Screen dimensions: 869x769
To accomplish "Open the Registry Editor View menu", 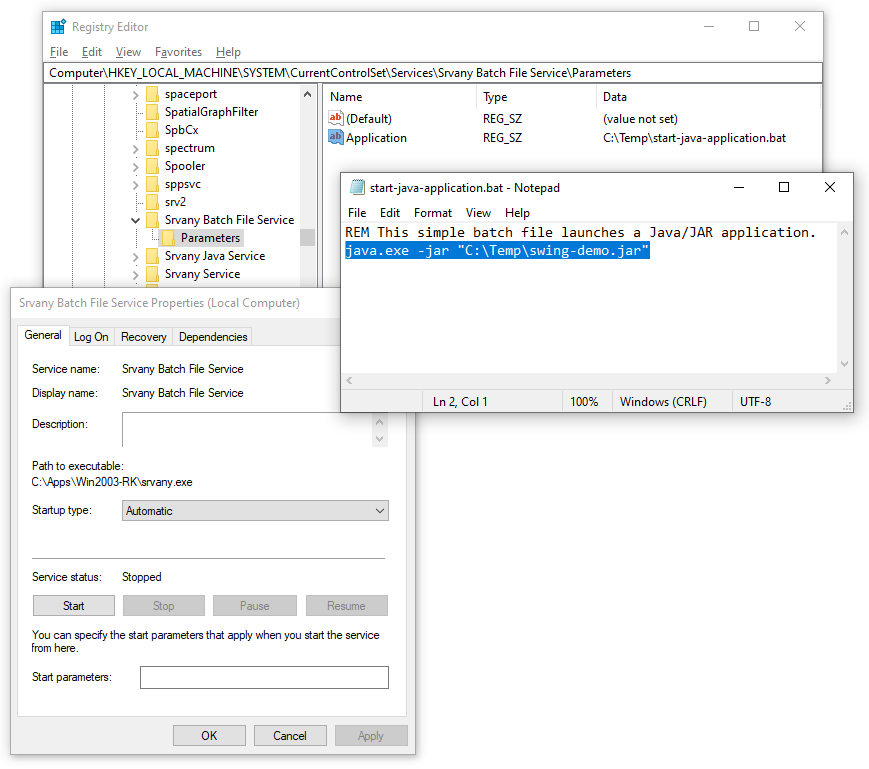I will point(129,52).
